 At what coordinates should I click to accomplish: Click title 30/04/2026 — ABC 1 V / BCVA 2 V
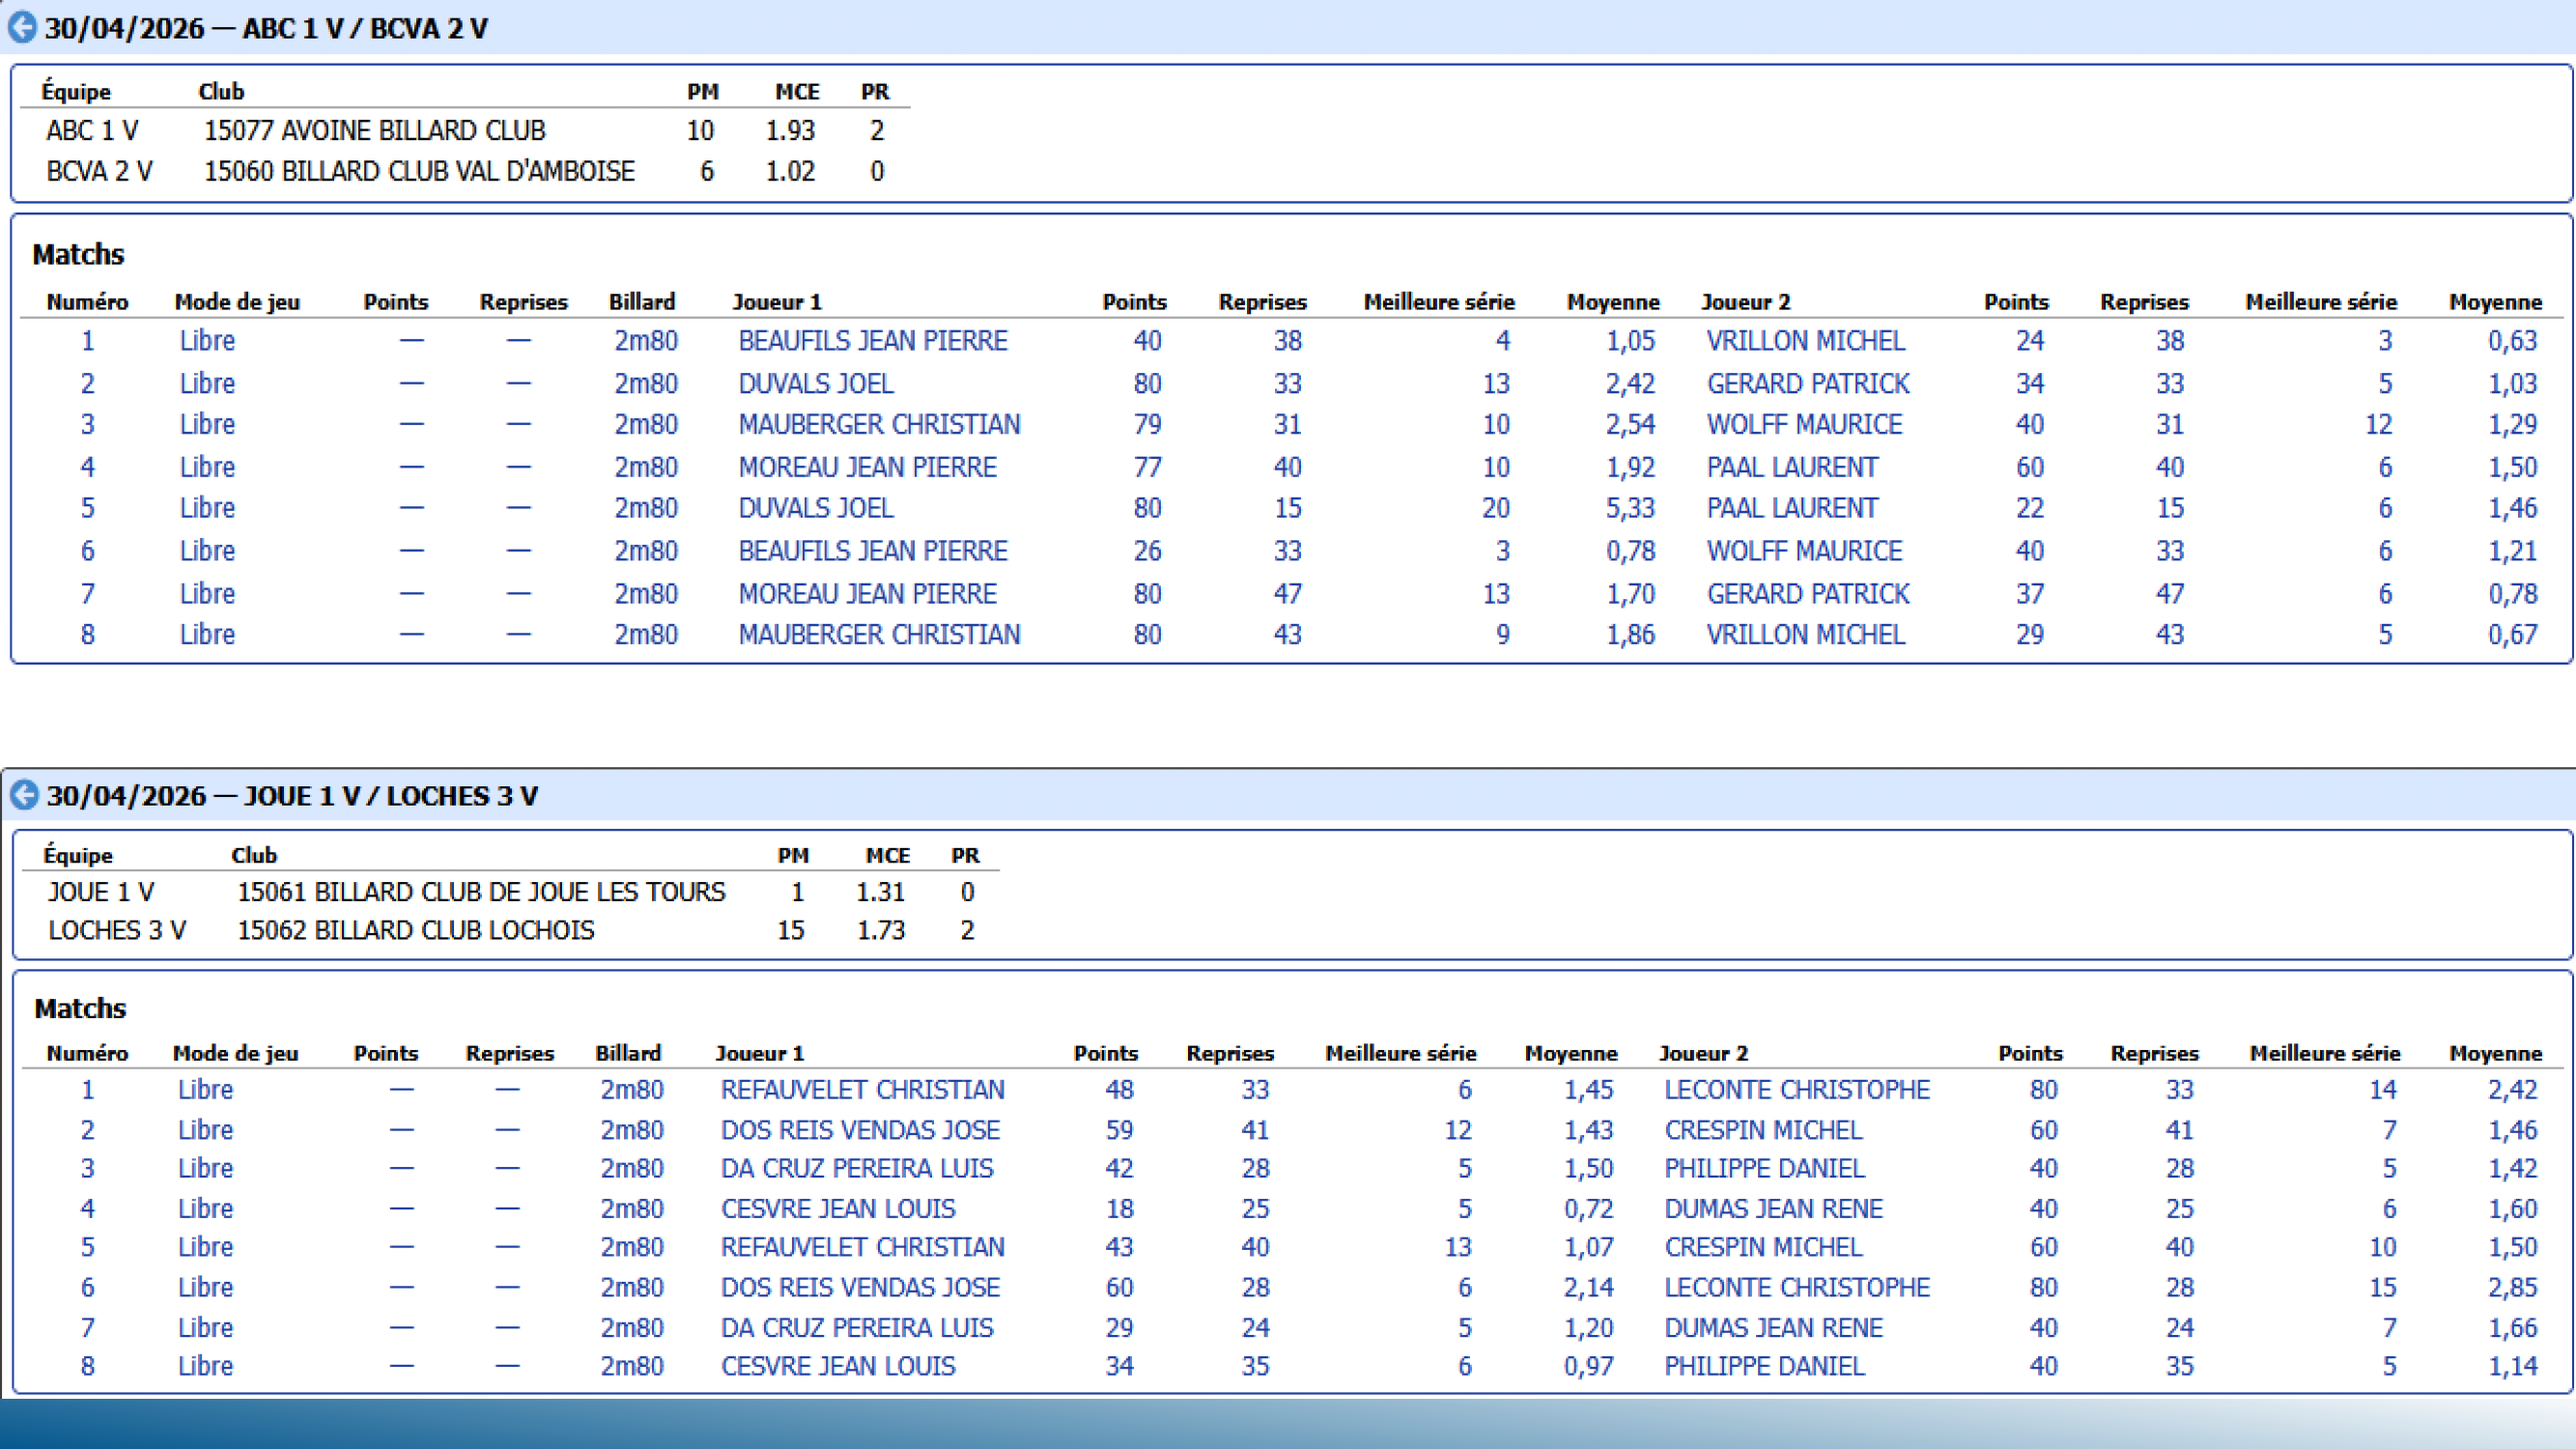tap(266, 28)
